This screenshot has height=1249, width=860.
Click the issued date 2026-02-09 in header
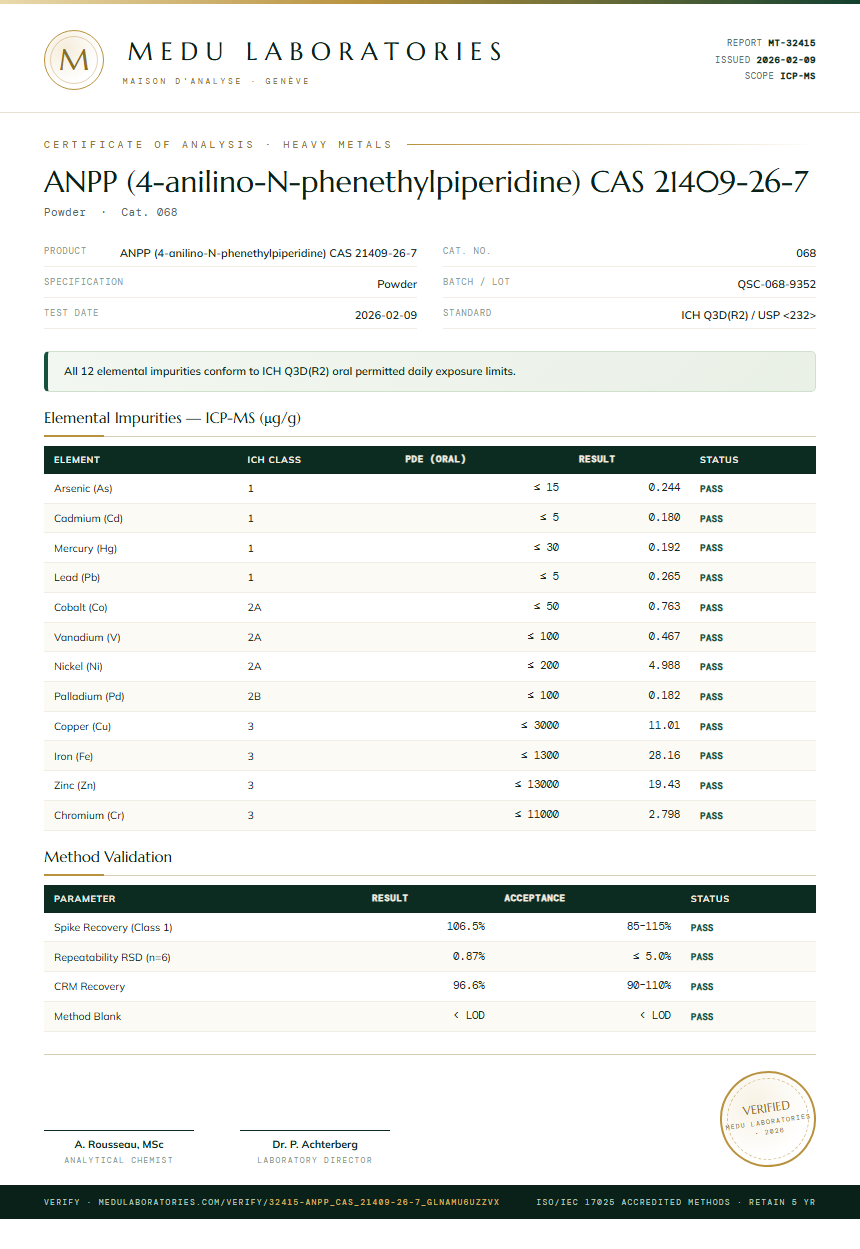click(x=785, y=60)
